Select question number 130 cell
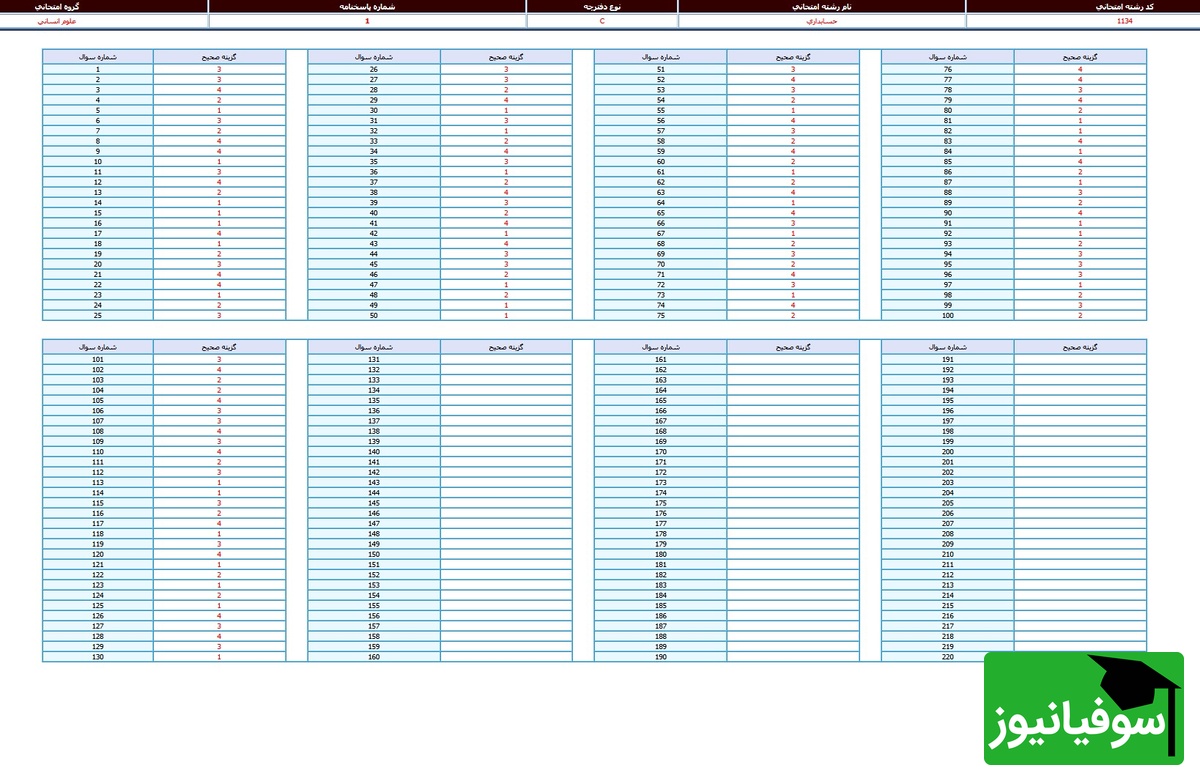Screen dimensions: 1200x781 (x=98, y=657)
